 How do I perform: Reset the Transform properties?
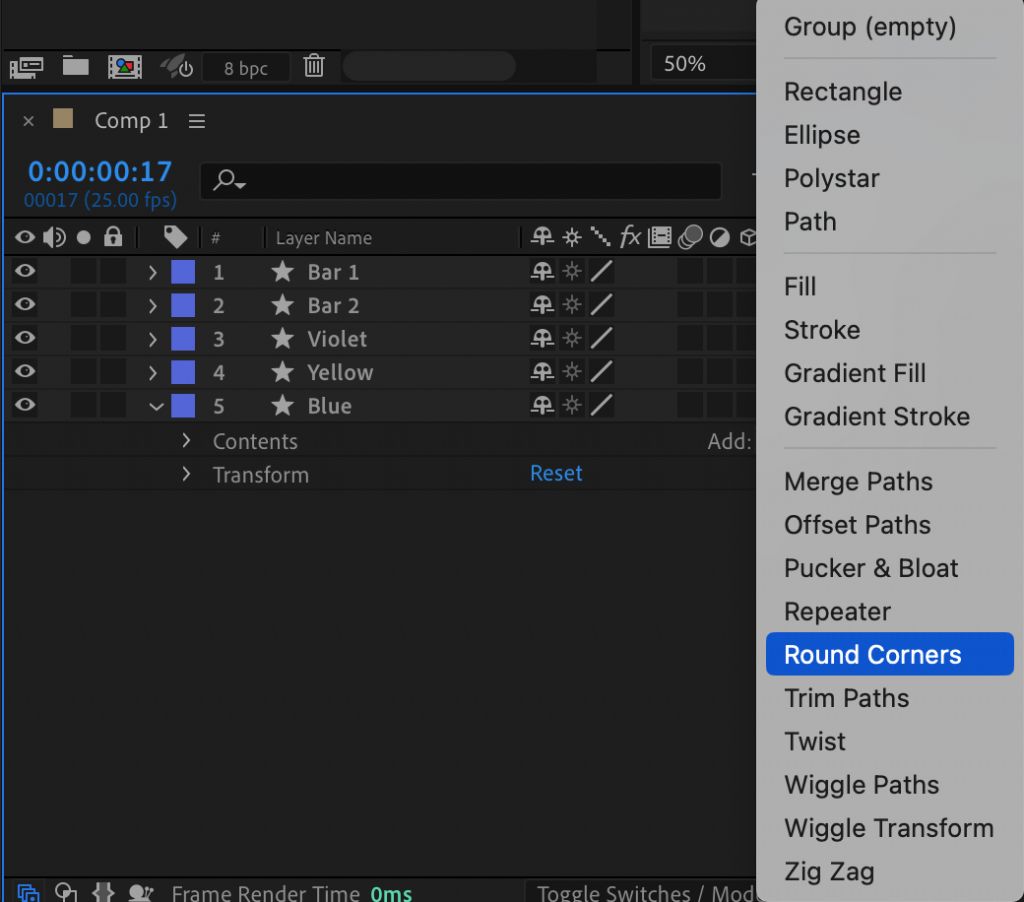[556, 474]
